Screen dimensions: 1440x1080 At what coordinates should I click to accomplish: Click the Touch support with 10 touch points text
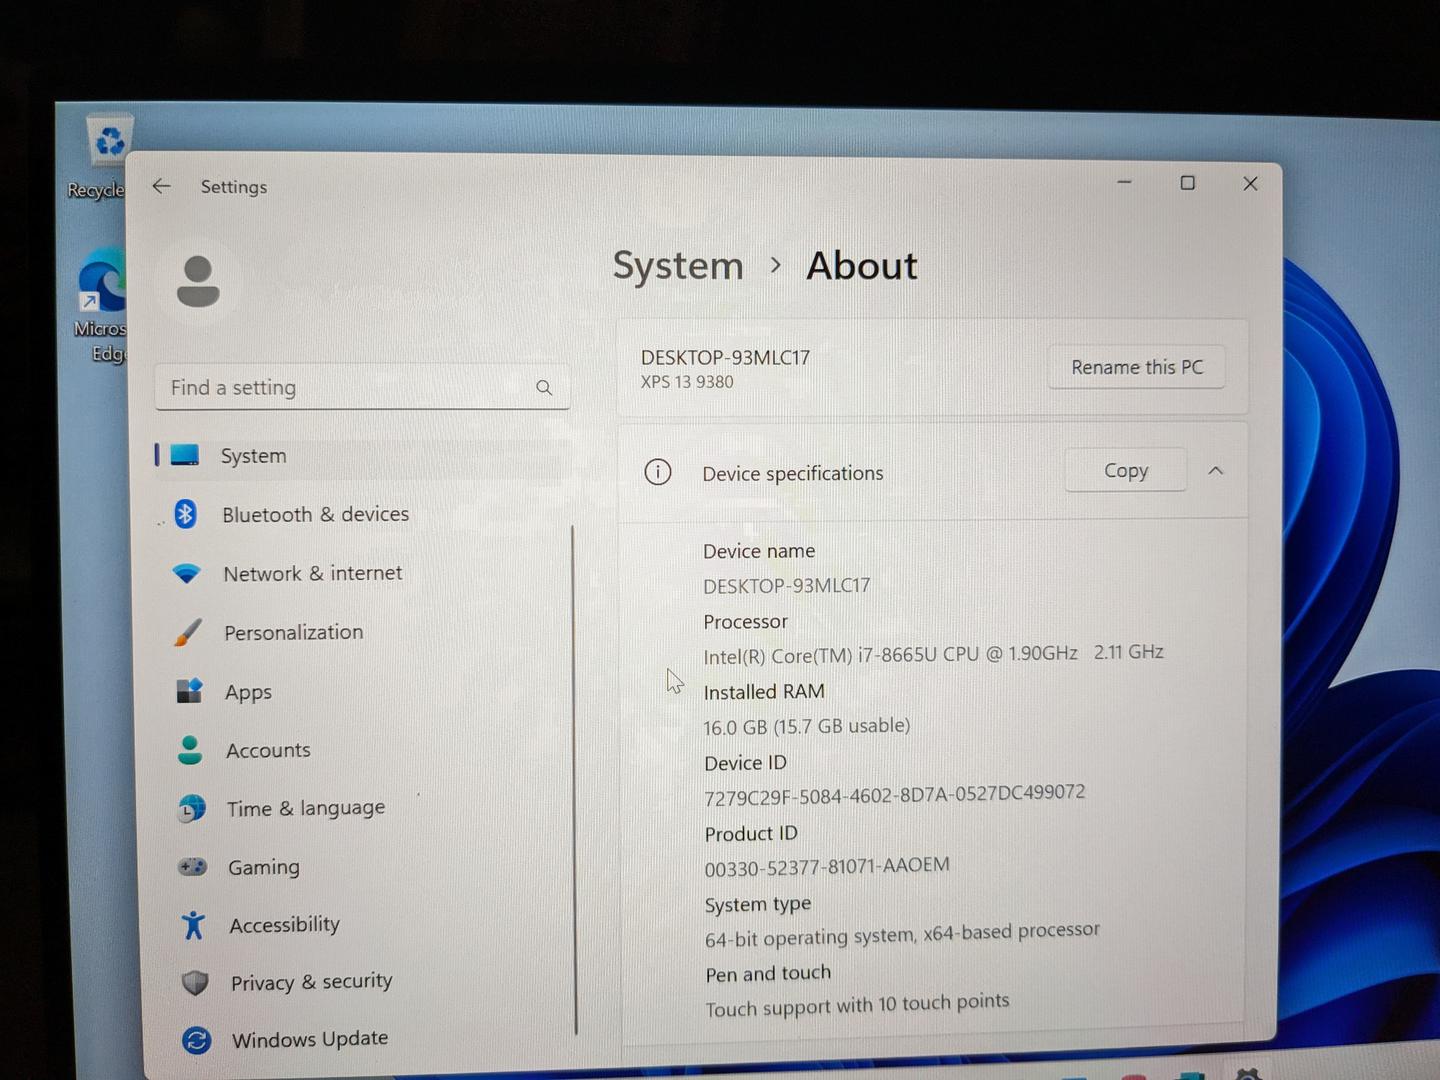[857, 1005]
